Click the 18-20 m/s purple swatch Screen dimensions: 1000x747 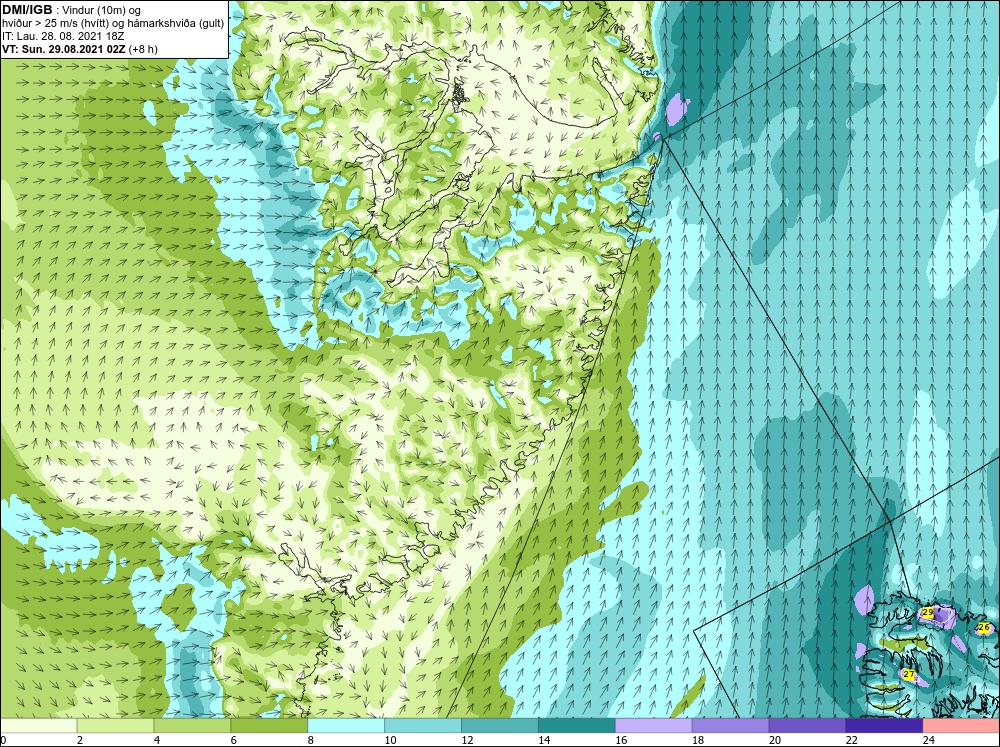[730, 725]
